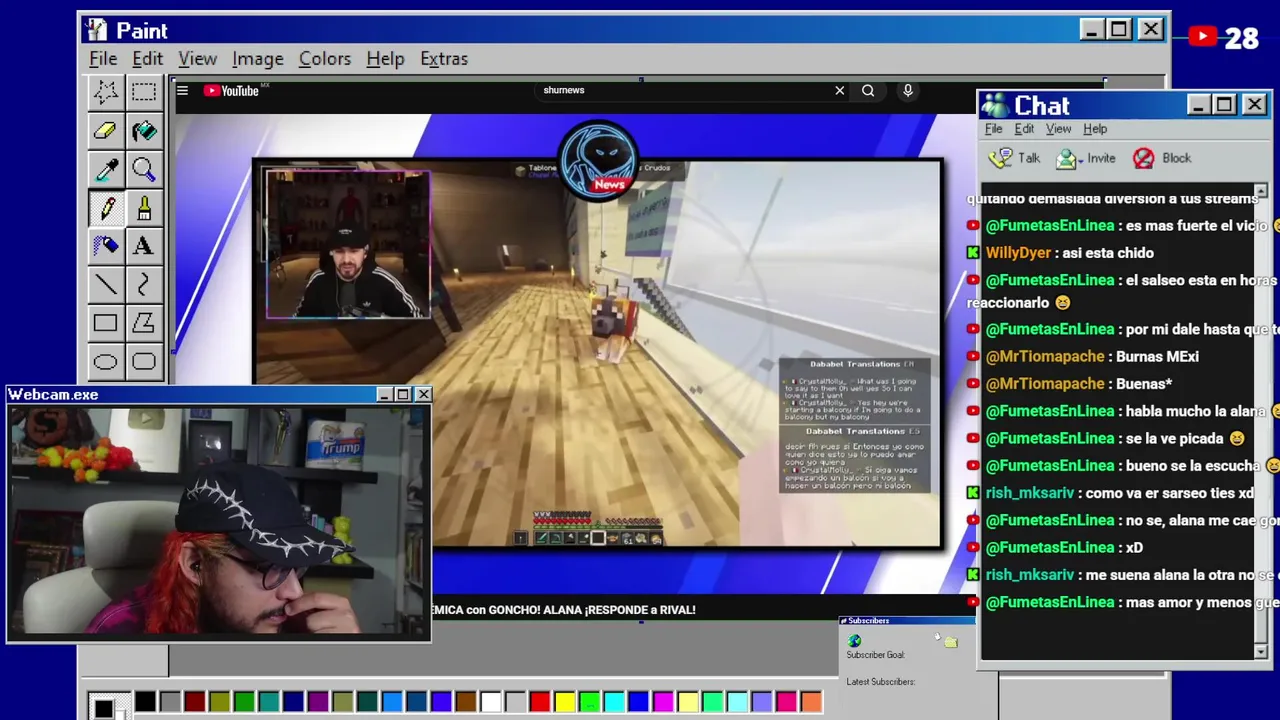The image size is (1280, 720).
Task: Pick the Rectangle shape tool
Action: tap(105, 323)
